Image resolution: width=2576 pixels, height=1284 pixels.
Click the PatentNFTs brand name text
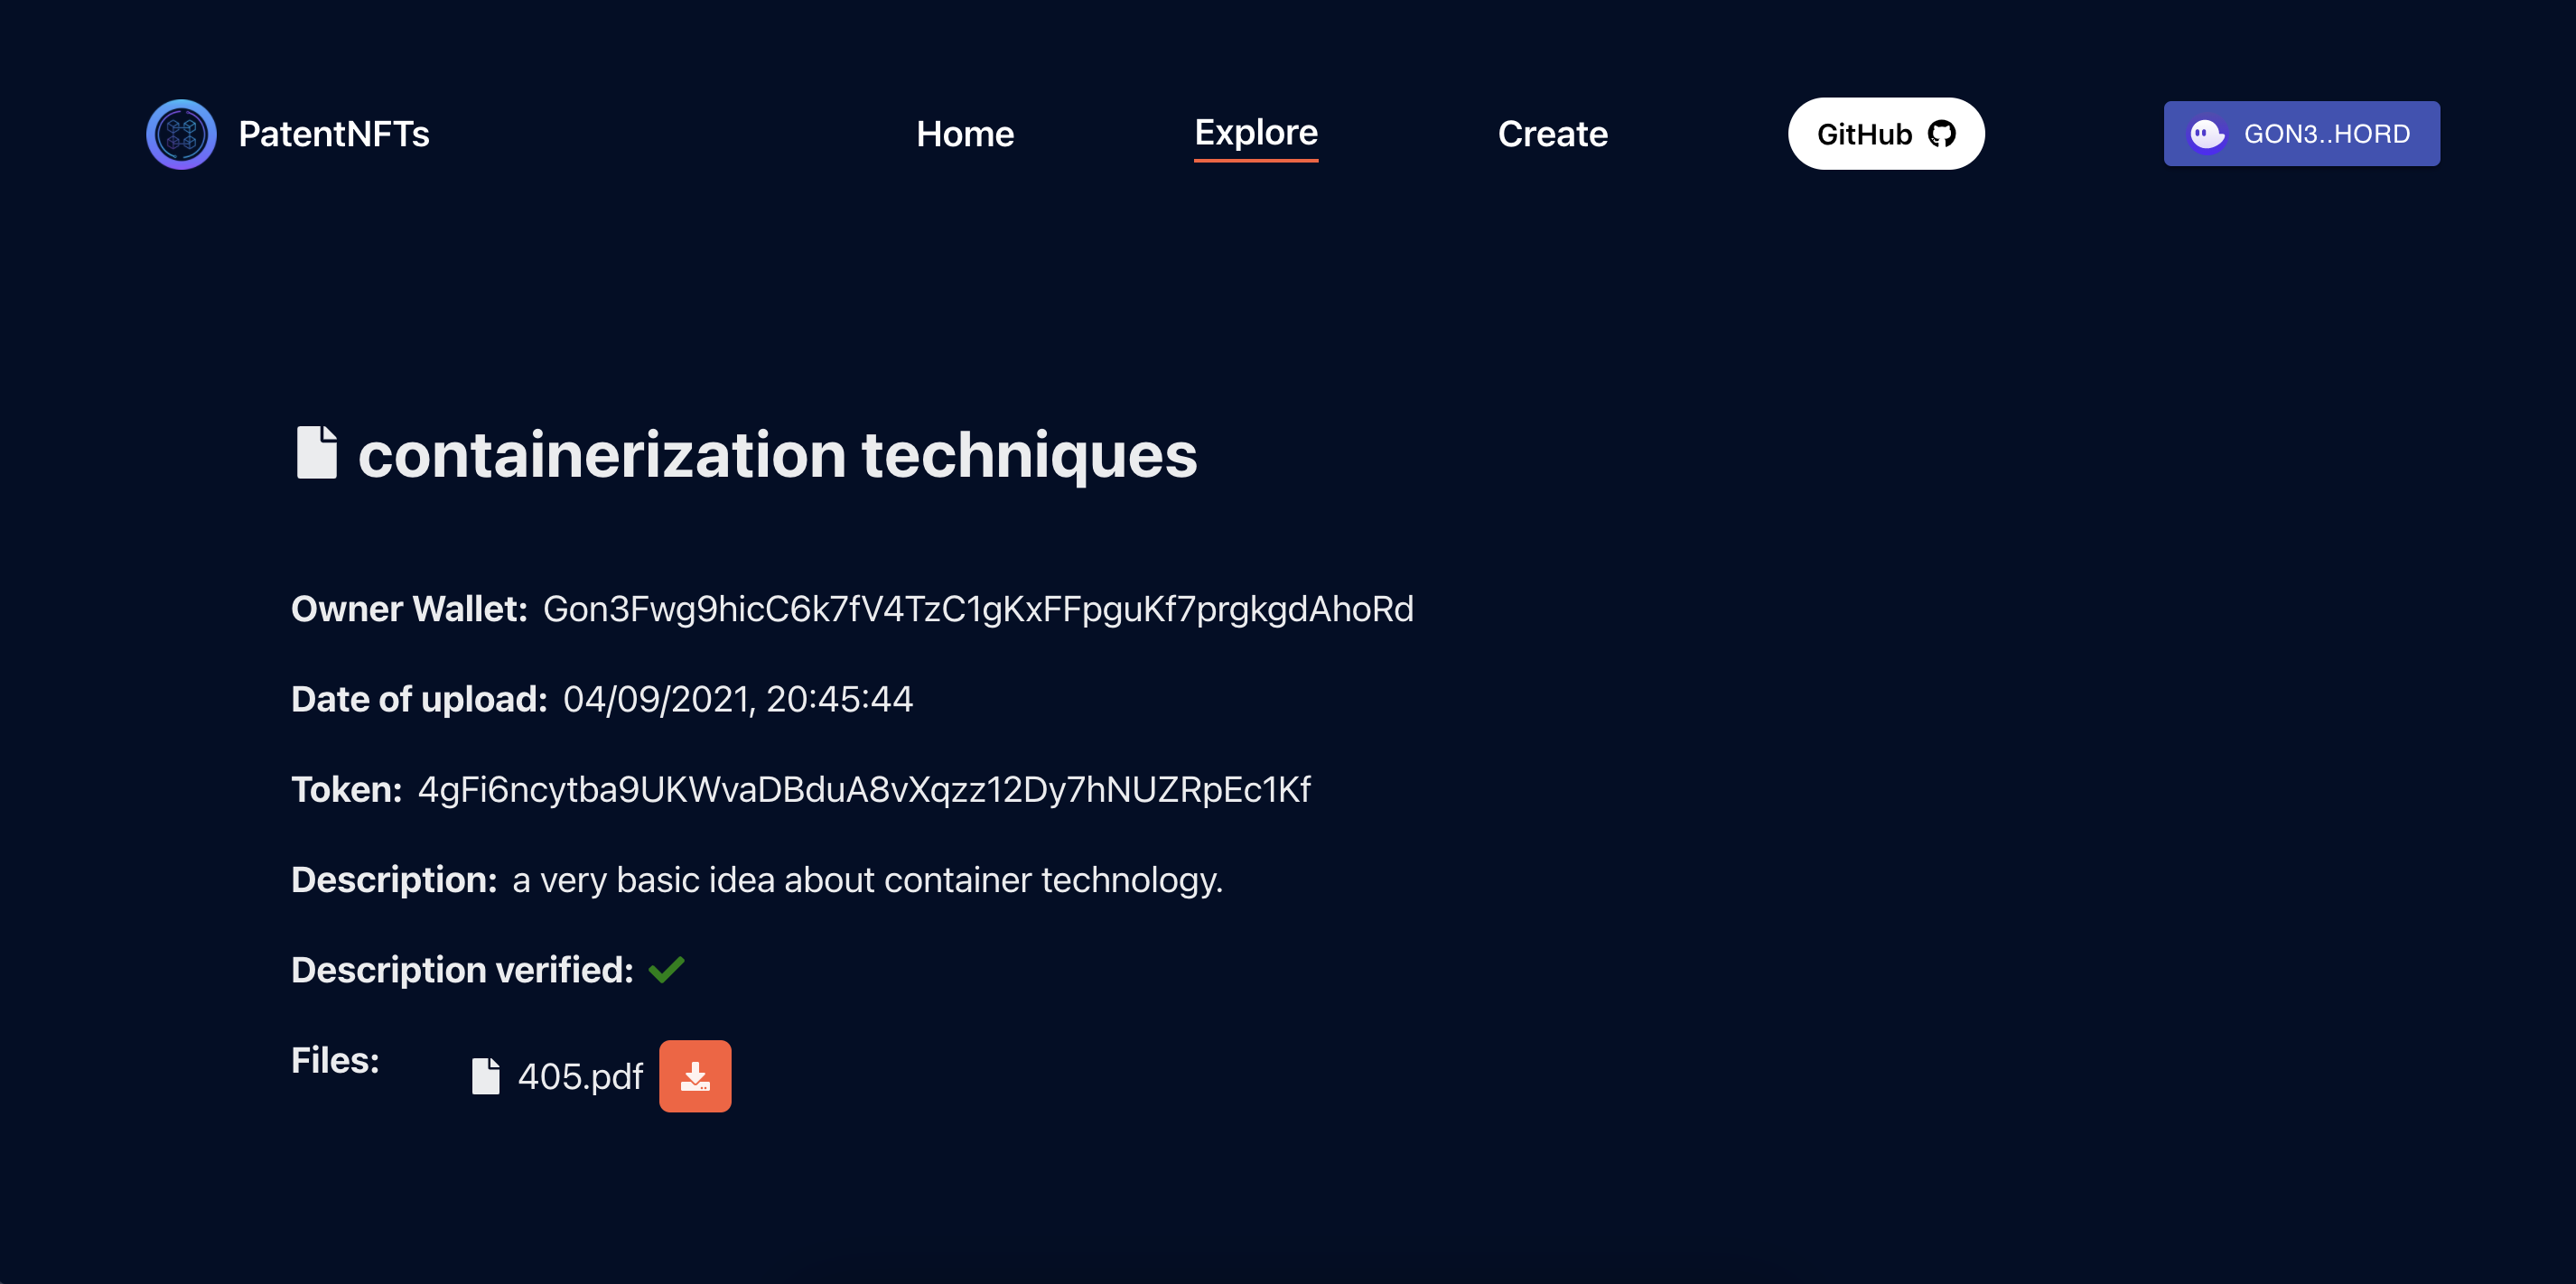click(x=334, y=134)
